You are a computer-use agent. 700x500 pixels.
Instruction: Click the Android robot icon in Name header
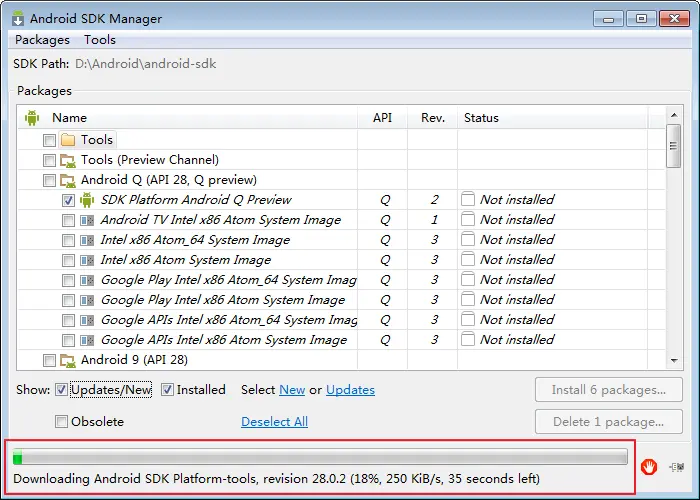(32, 118)
